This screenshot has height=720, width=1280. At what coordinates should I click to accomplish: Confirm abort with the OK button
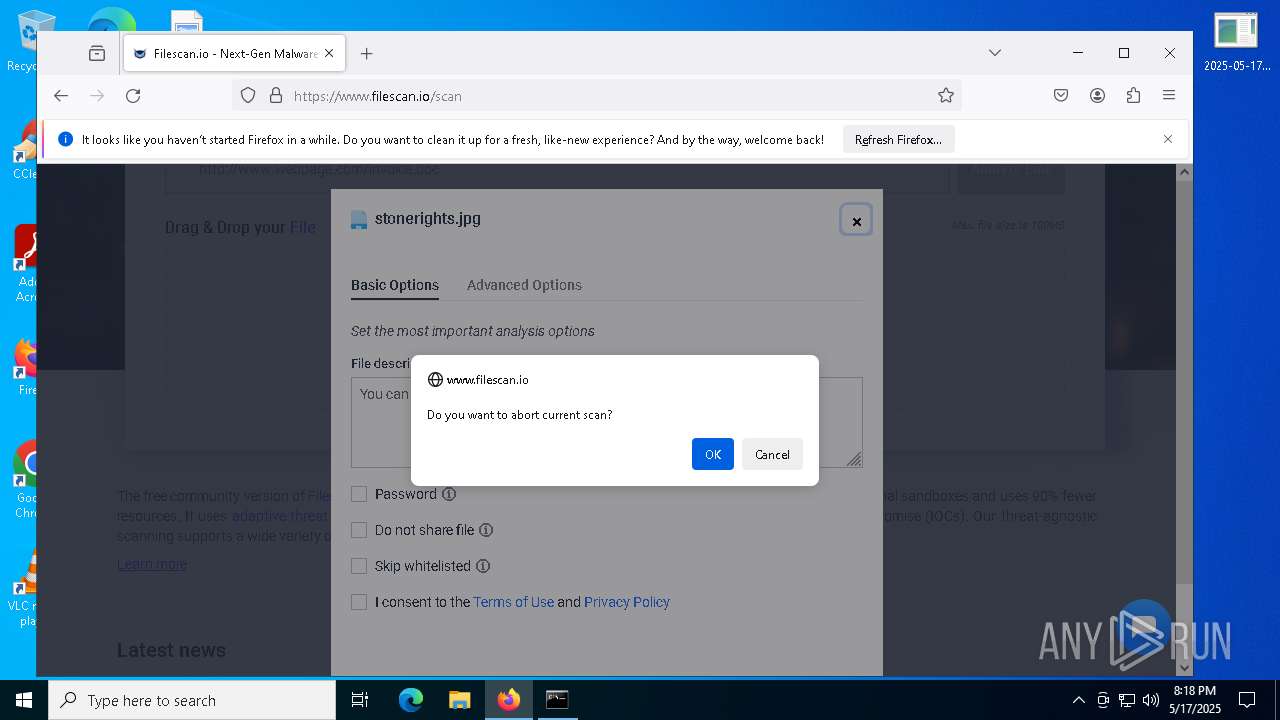(x=712, y=454)
